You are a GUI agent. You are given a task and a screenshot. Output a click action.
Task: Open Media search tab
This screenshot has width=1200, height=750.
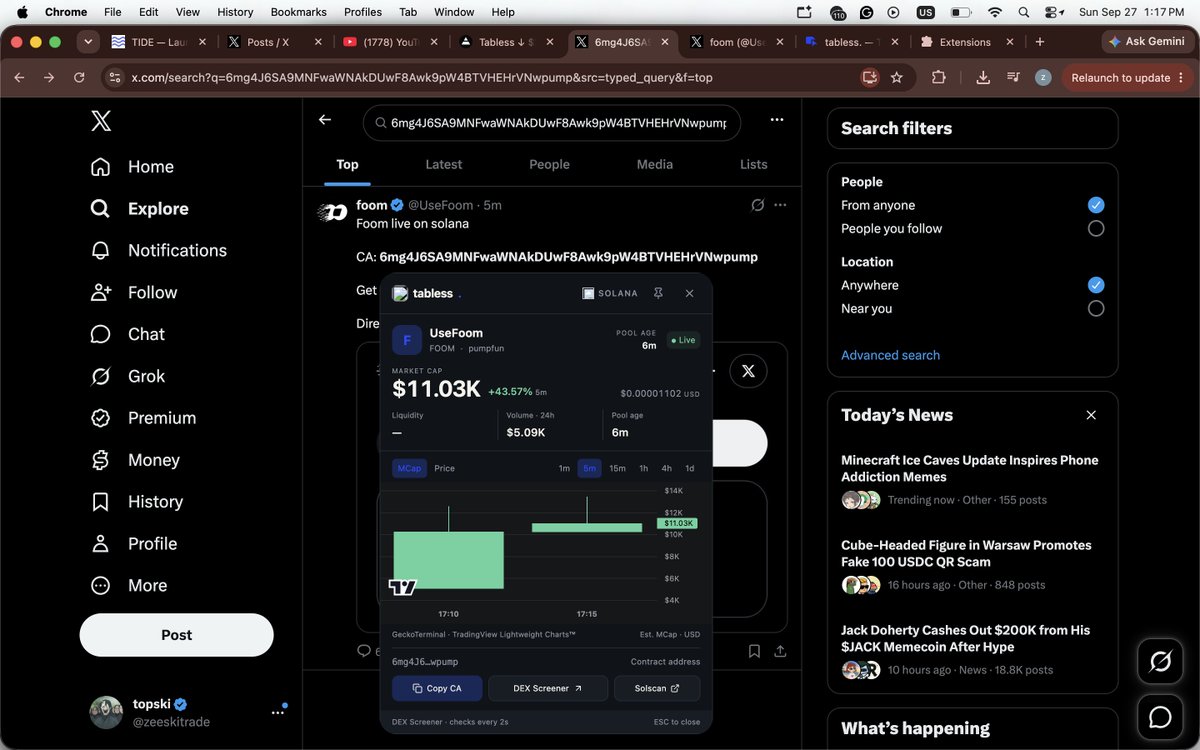(655, 164)
